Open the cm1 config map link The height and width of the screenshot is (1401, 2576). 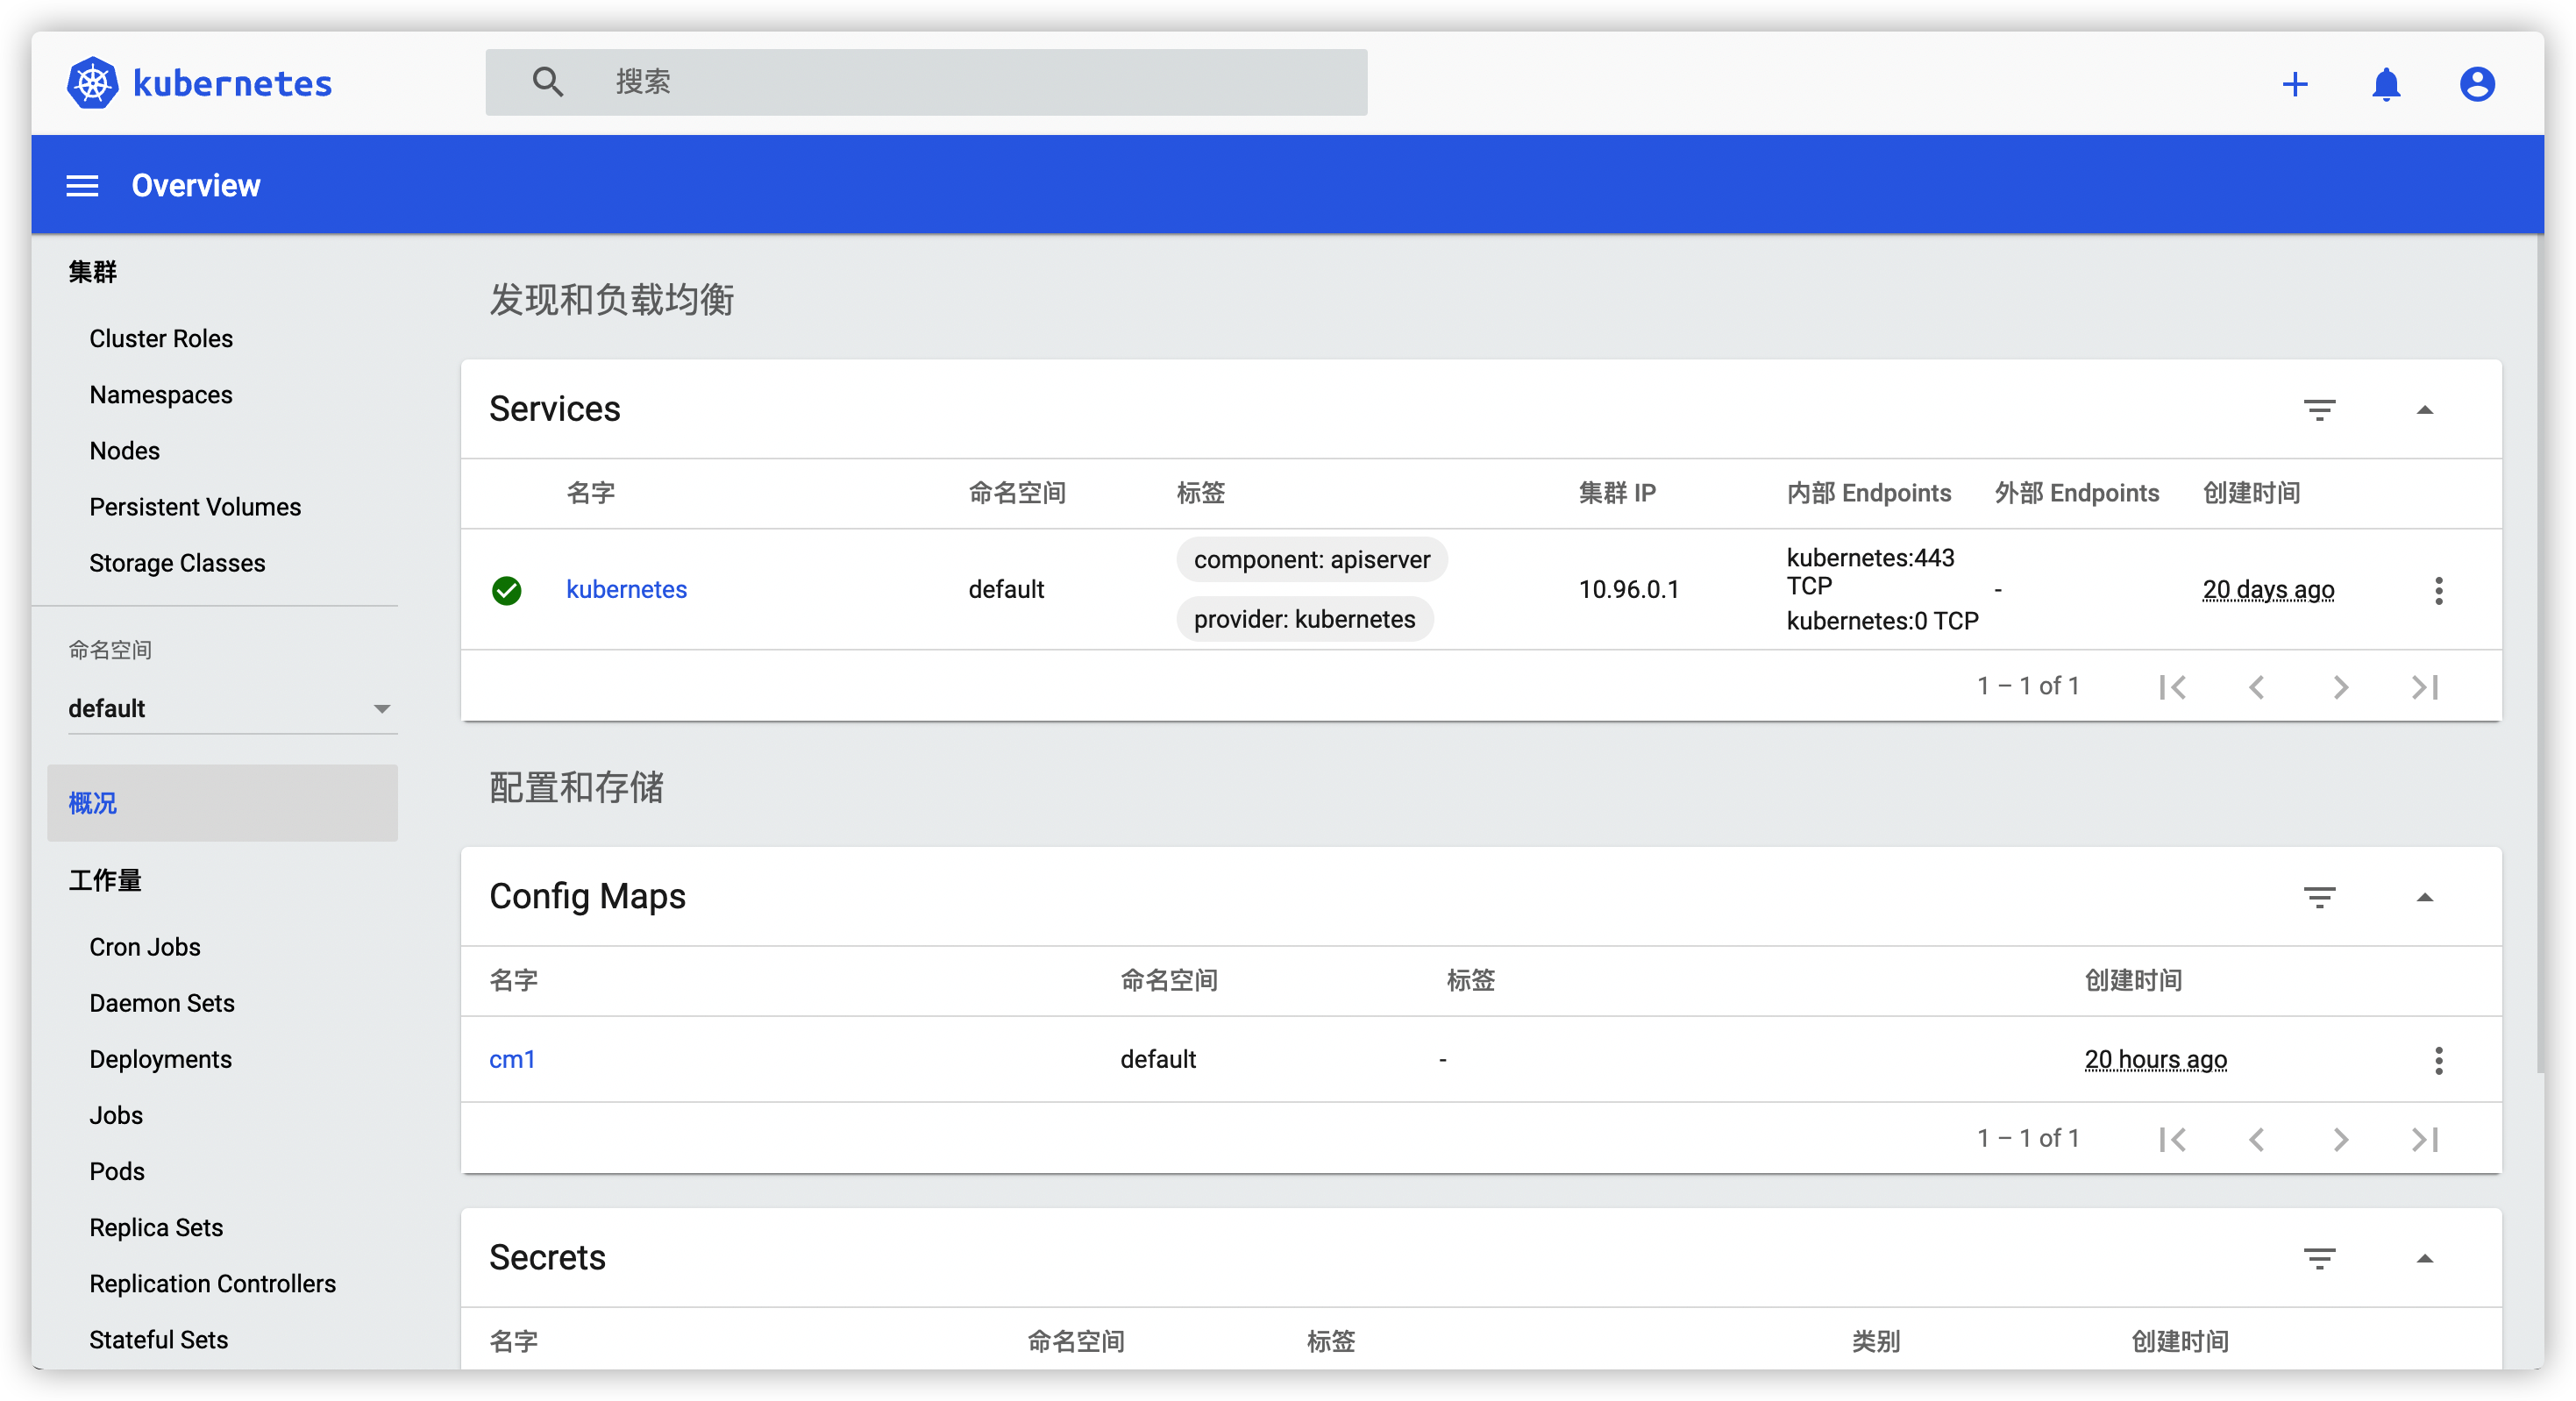pos(512,1060)
